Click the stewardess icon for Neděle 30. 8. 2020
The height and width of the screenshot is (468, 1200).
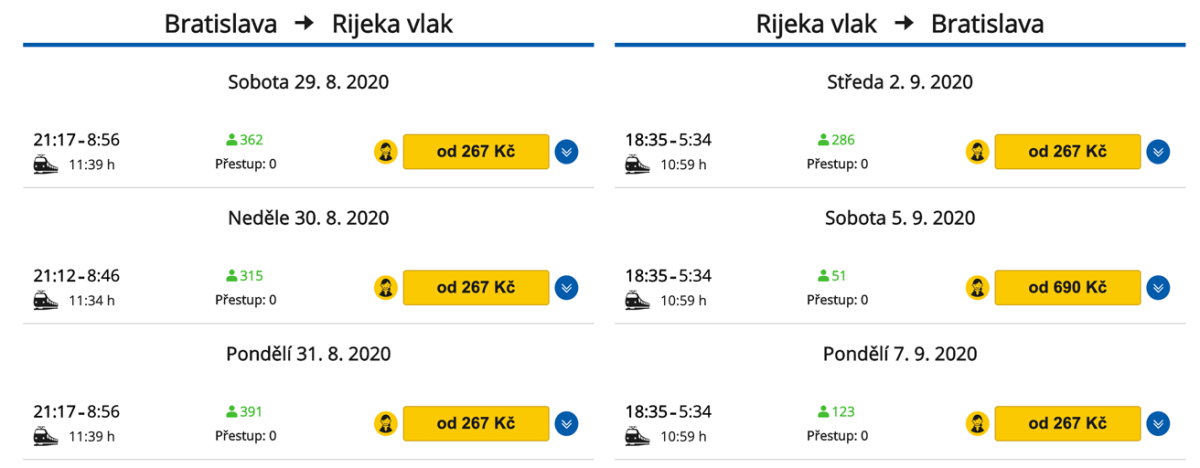click(x=384, y=288)
